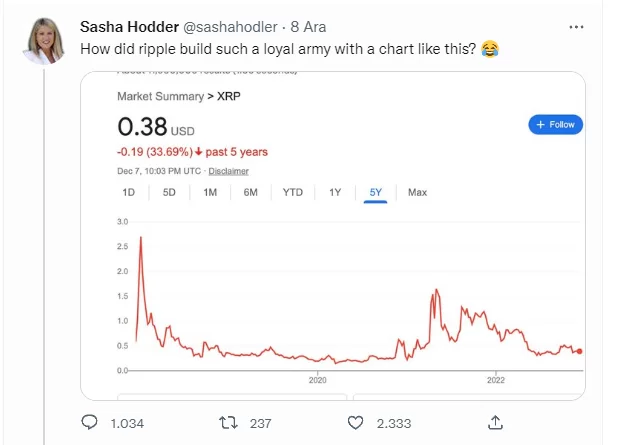Screen dimensions: 618x445
Task: Select the 1D time range tab
Action: click(x=129, y=192)
